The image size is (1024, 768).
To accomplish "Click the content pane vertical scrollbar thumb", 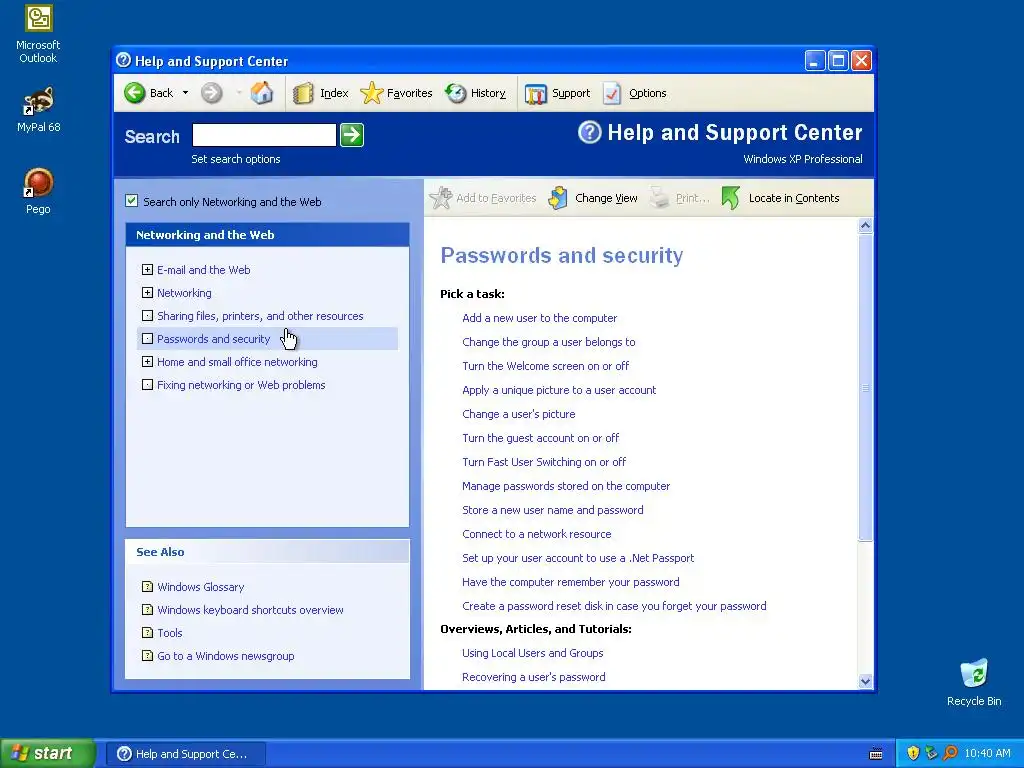I will (865, 387).
